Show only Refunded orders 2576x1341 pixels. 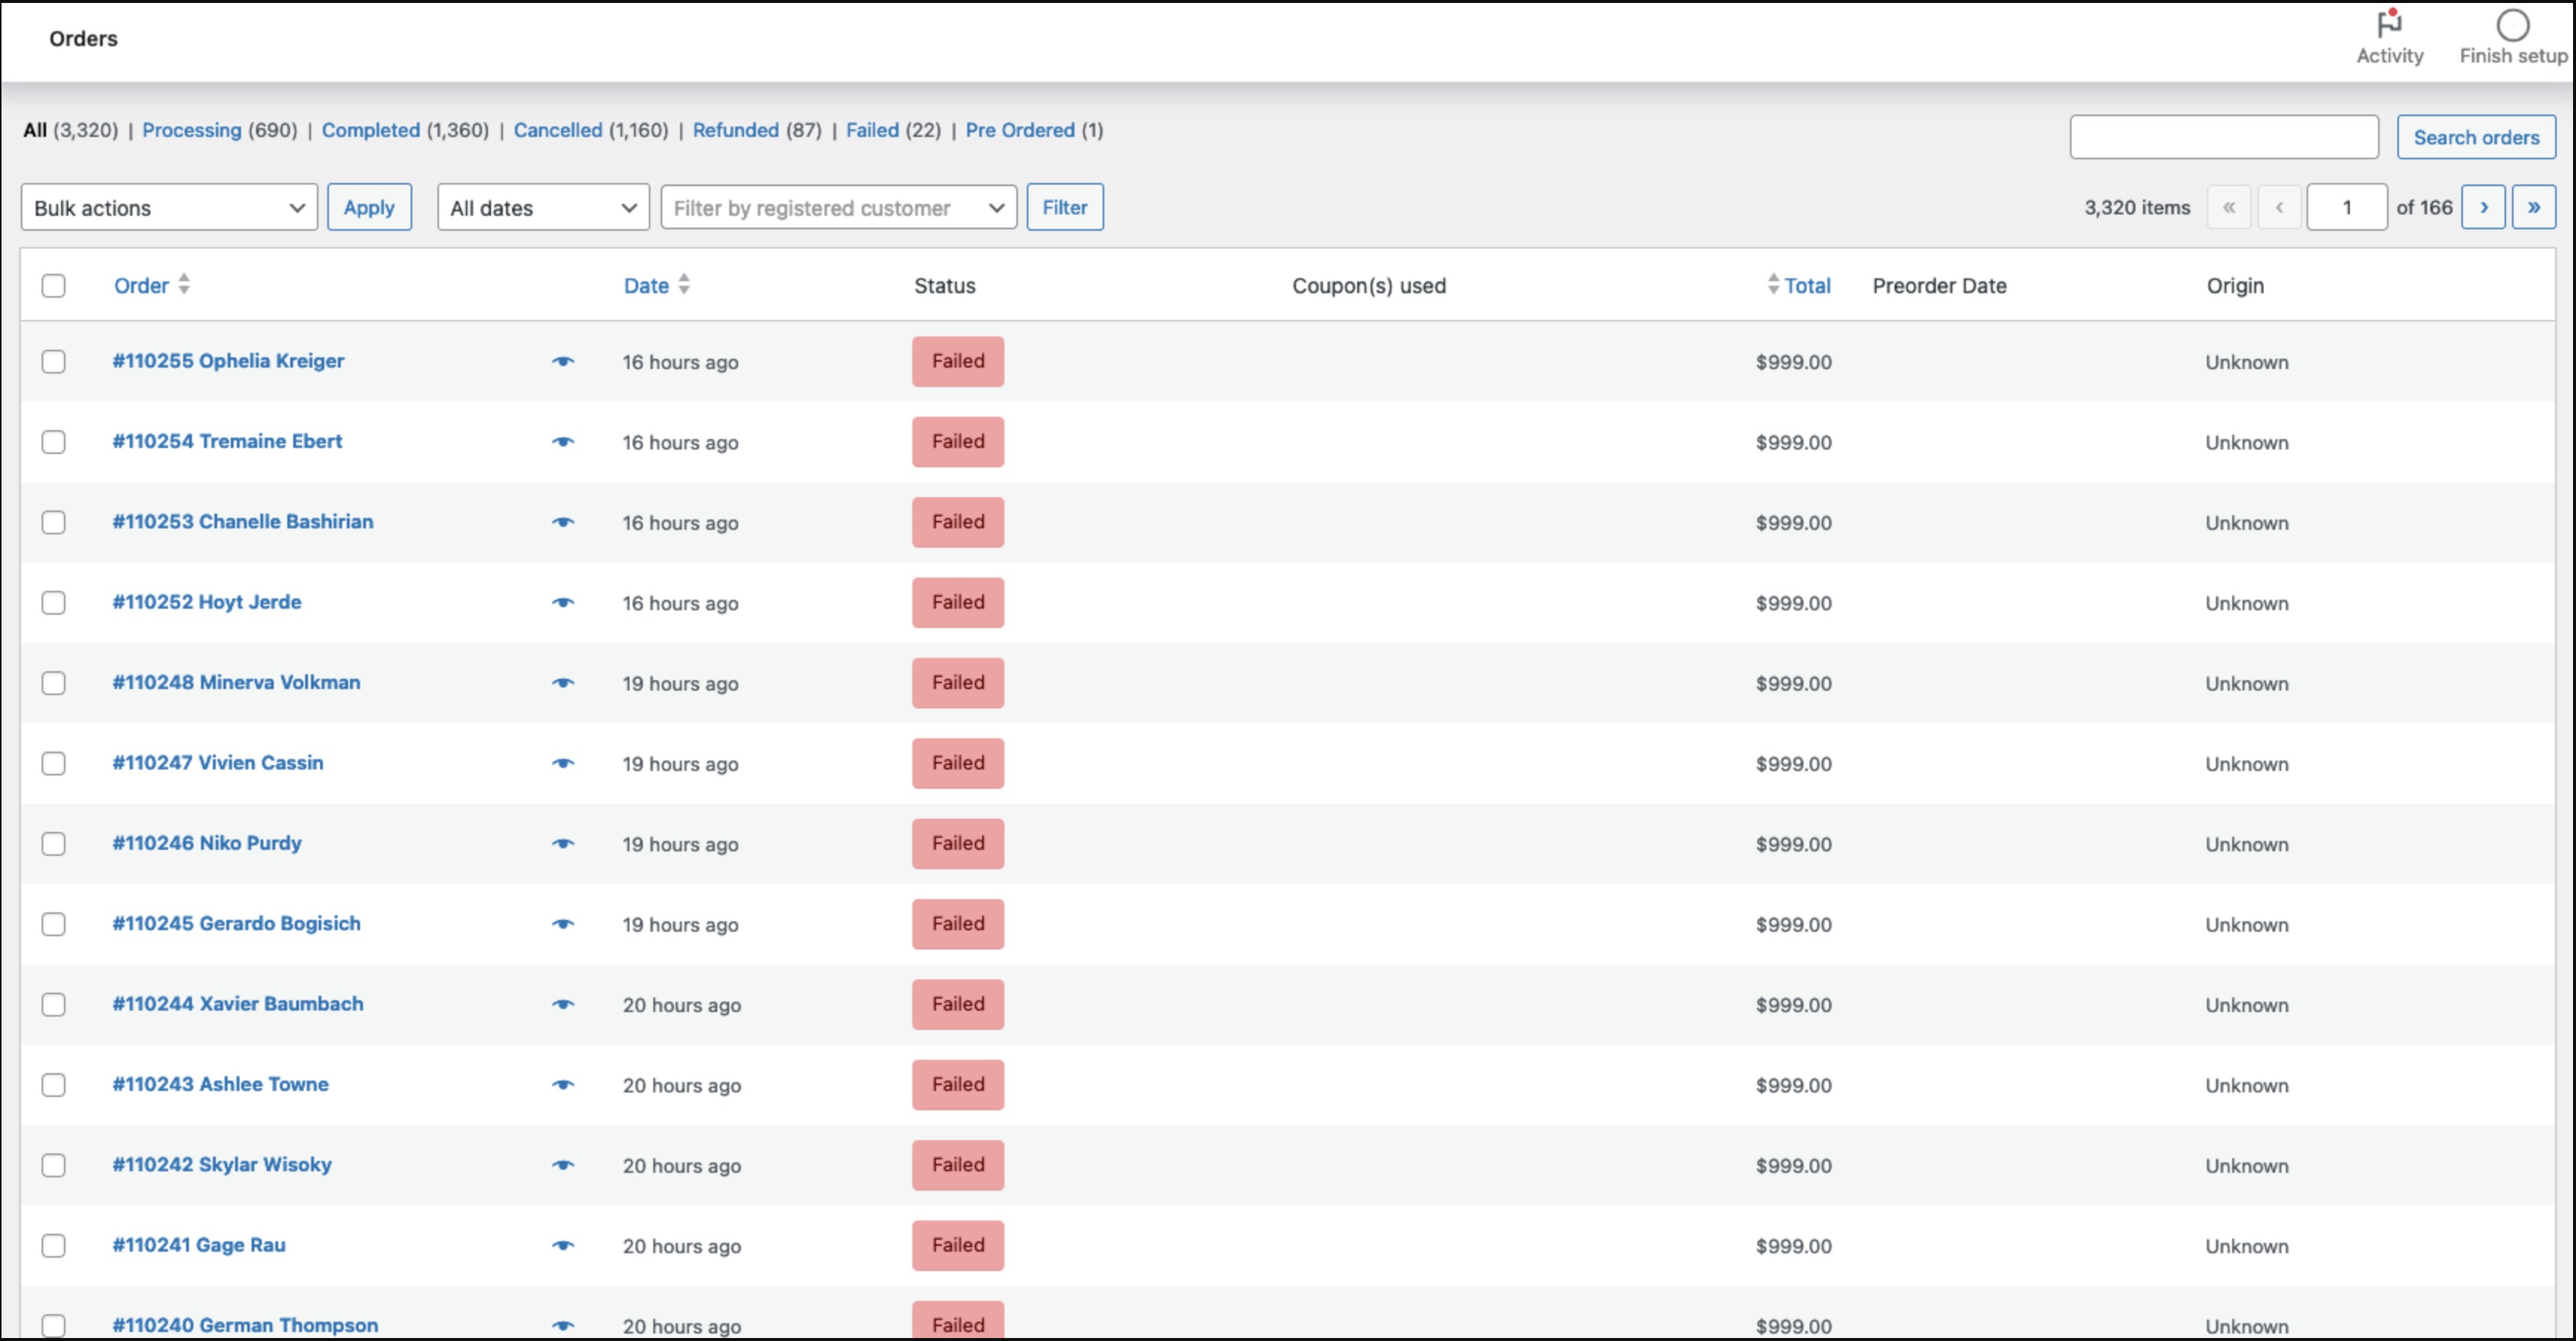tap(735, 130)
